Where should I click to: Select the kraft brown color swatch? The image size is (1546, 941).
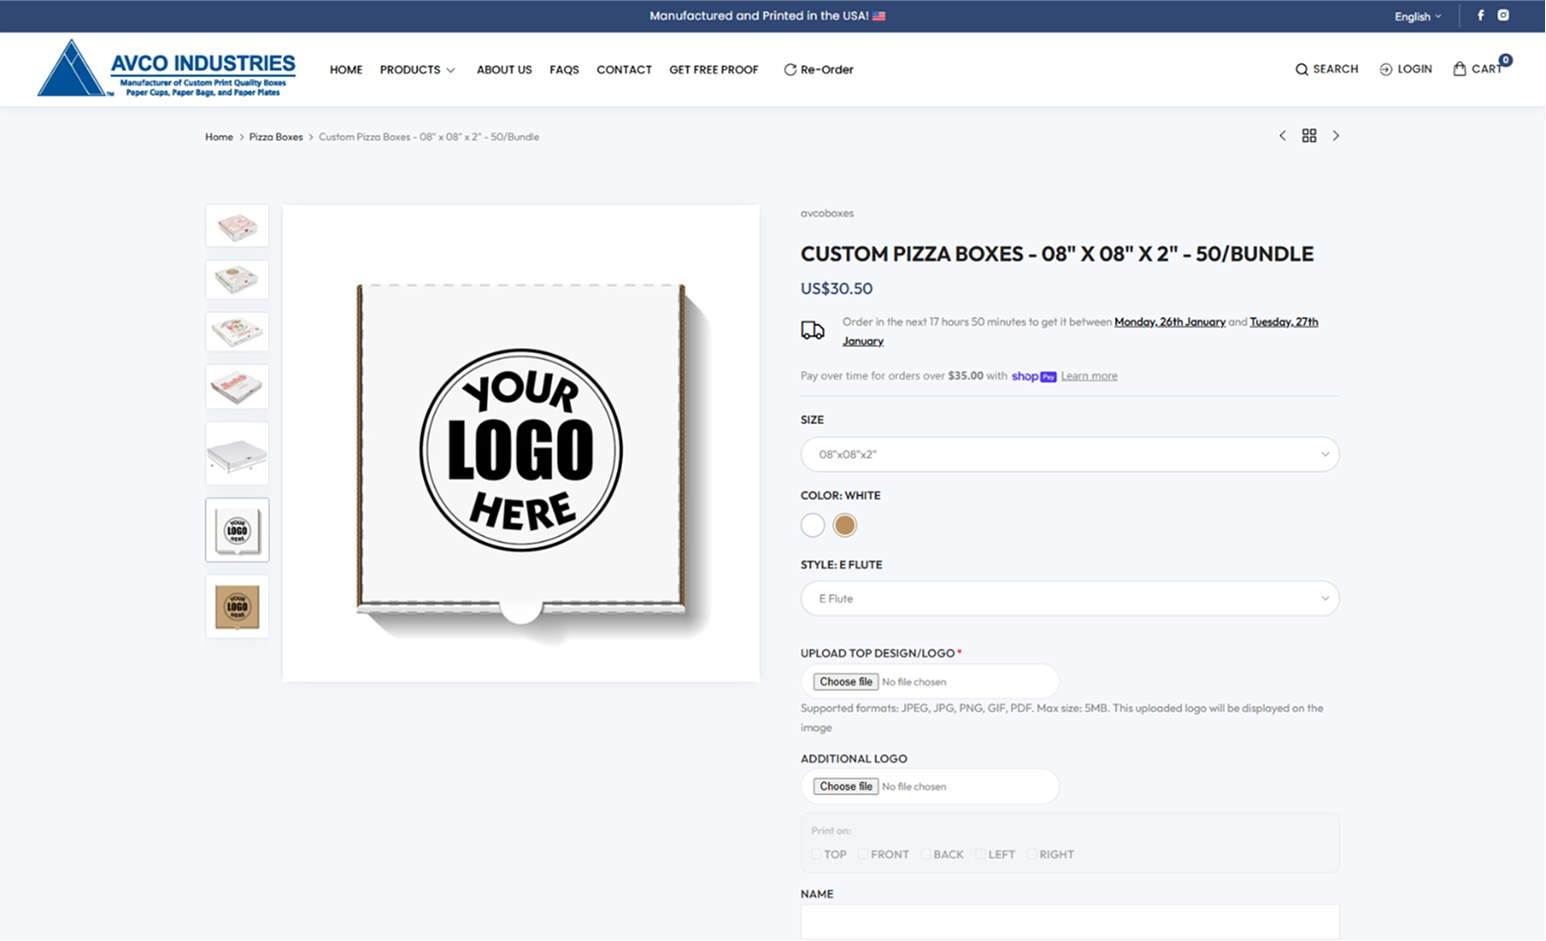[845, 525]
